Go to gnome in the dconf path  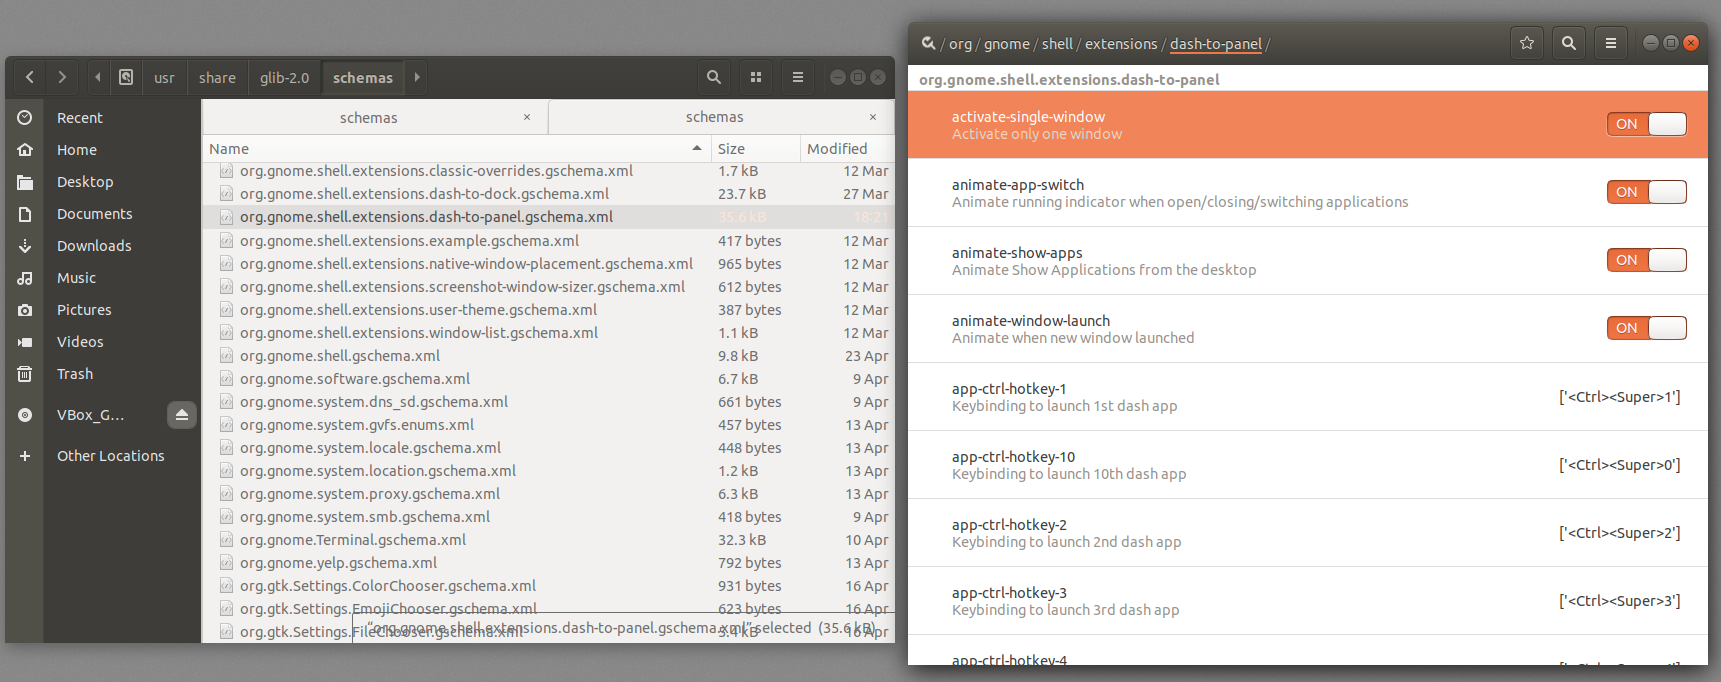1007,44
